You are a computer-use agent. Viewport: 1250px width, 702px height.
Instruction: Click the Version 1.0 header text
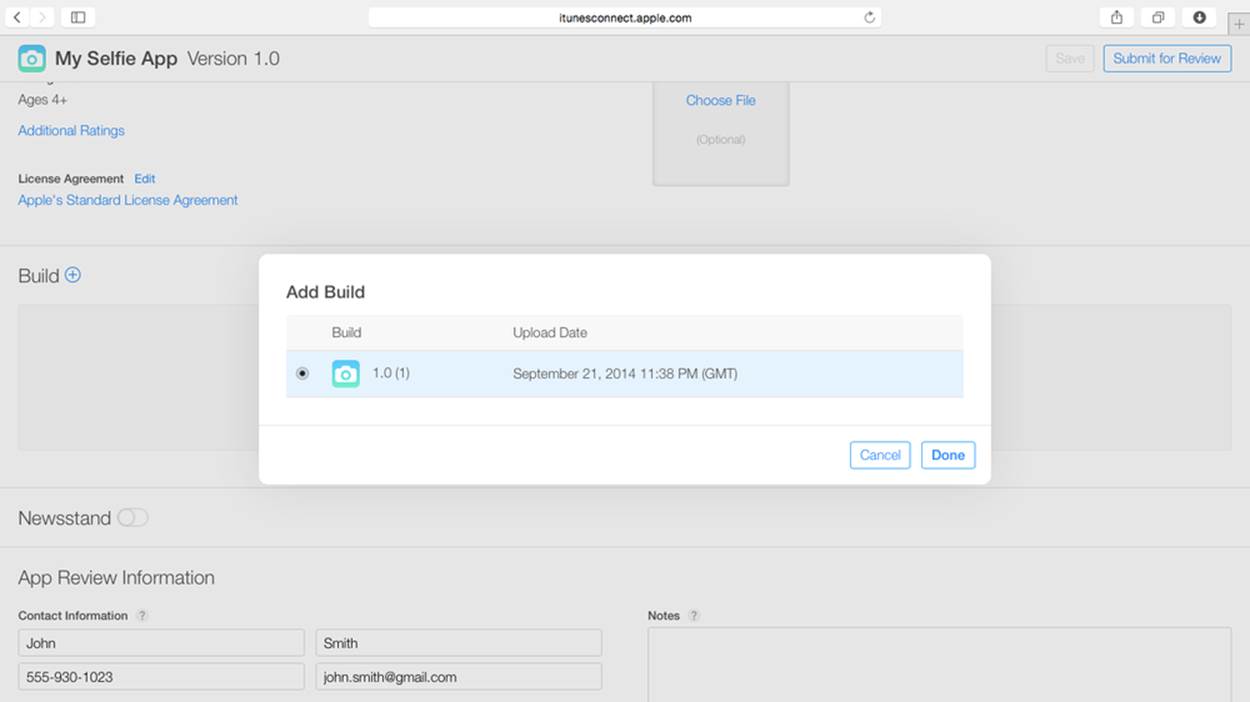(x=234, y=58)
